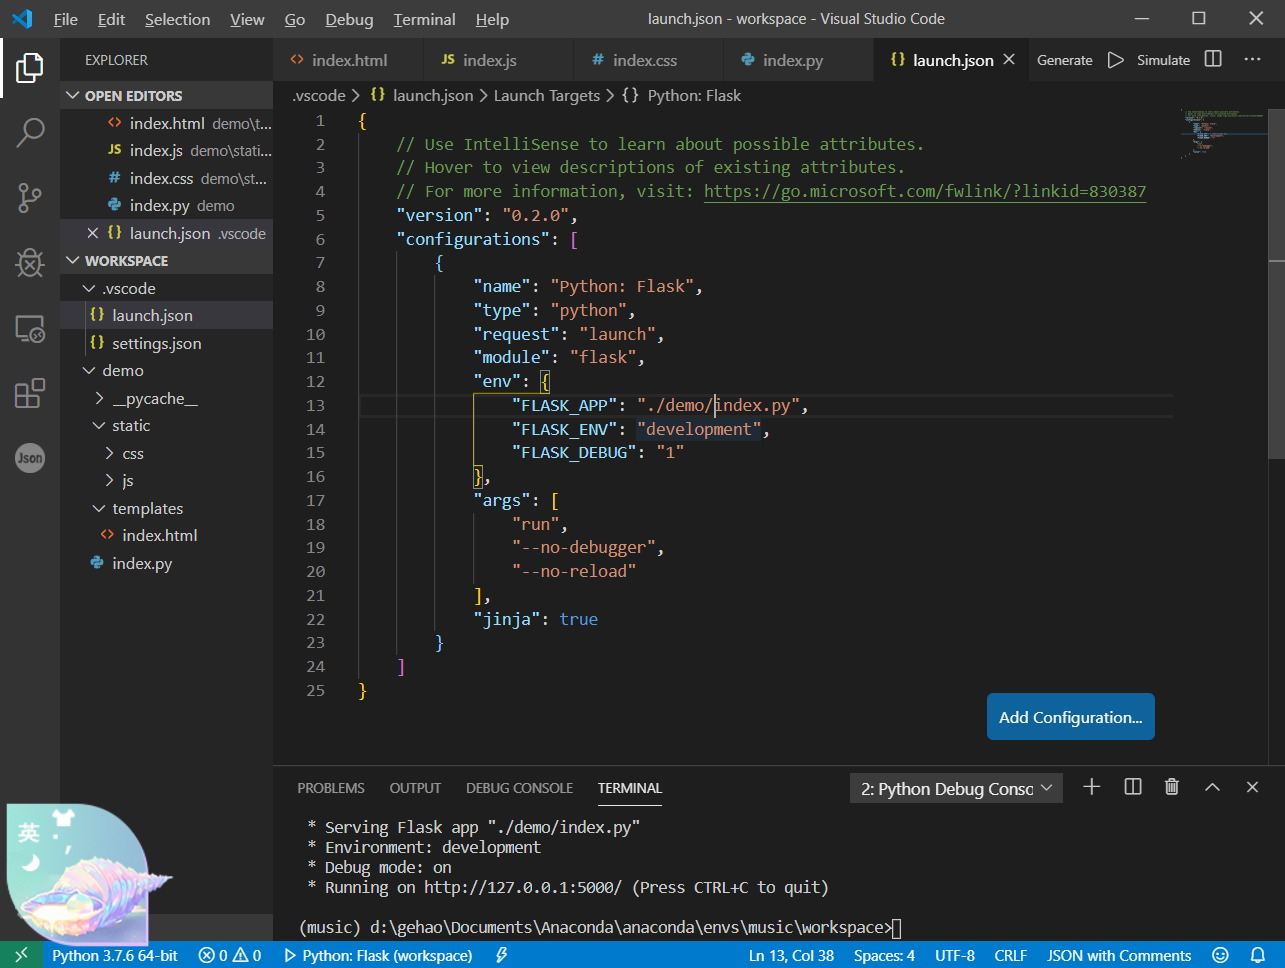This screenshot has height=968, width=1285.
Task: Open the Json extension in activity bar
Action: 30,458
